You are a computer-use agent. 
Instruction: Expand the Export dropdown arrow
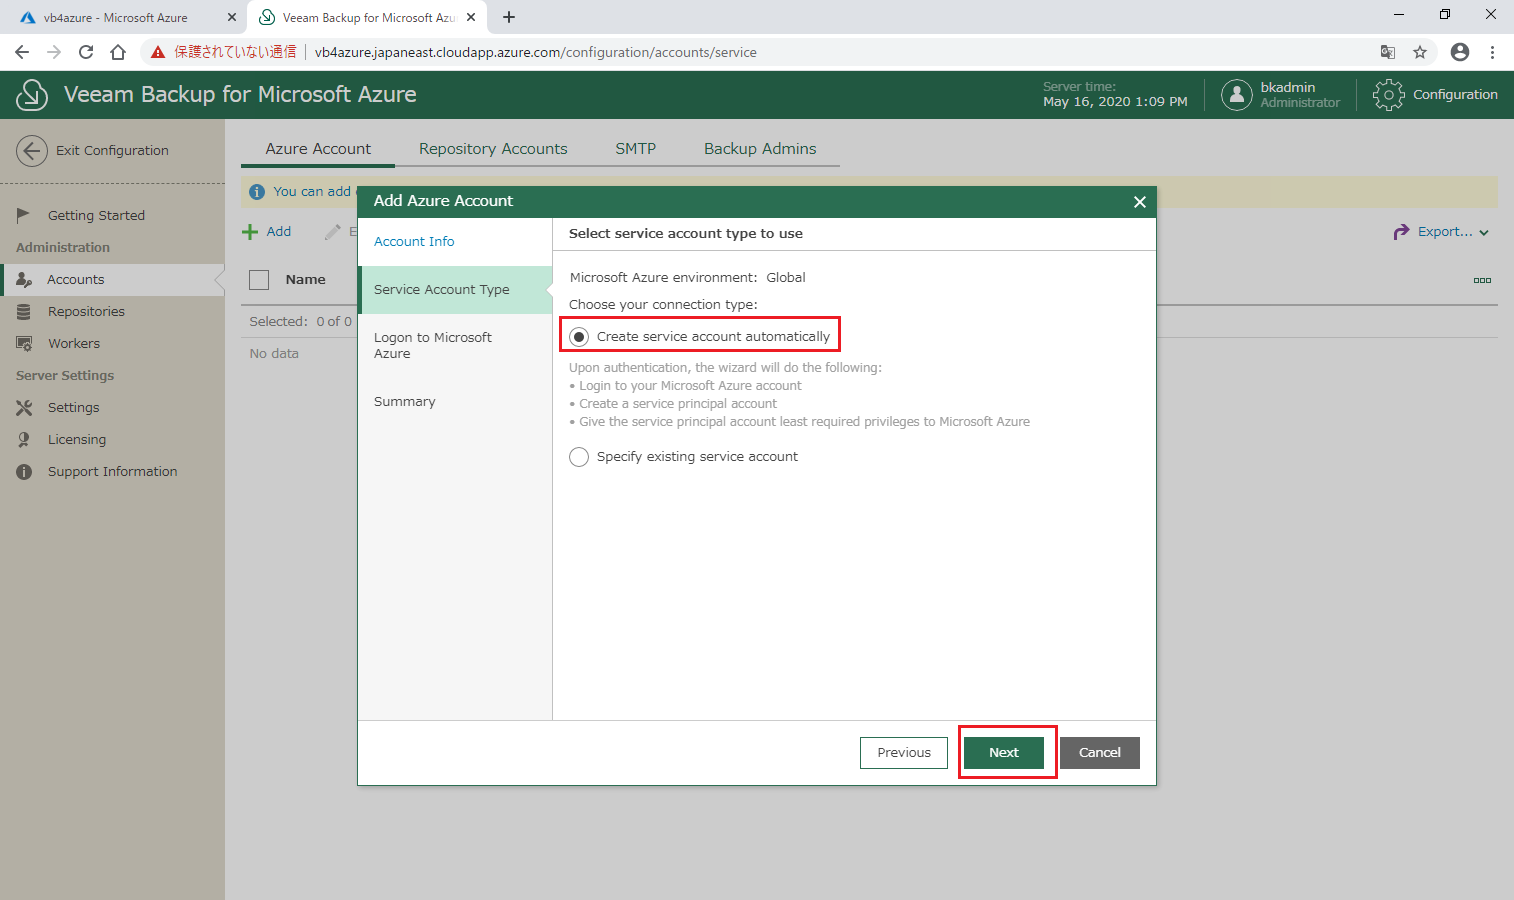point(1484,233)
